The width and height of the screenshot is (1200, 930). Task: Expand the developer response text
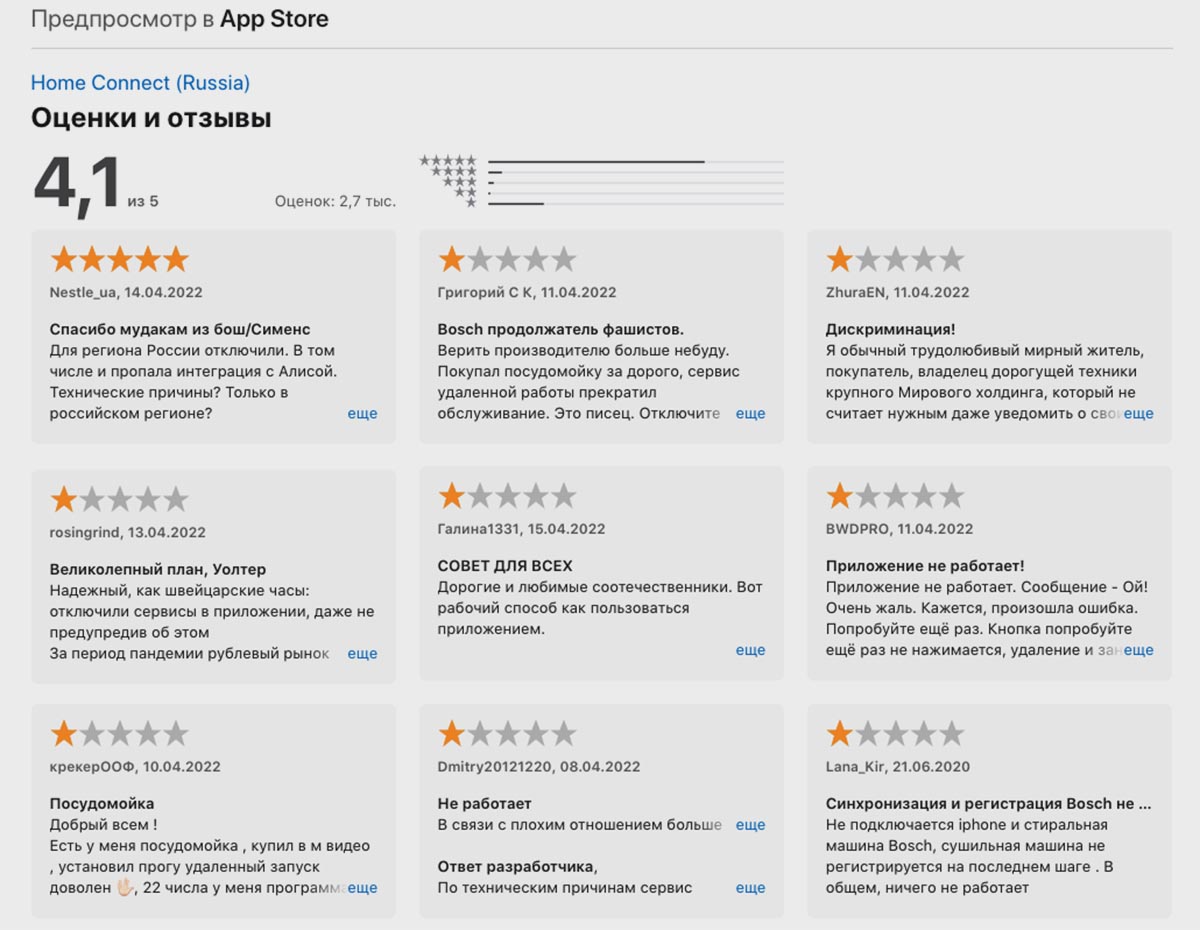tap(750, 887)
